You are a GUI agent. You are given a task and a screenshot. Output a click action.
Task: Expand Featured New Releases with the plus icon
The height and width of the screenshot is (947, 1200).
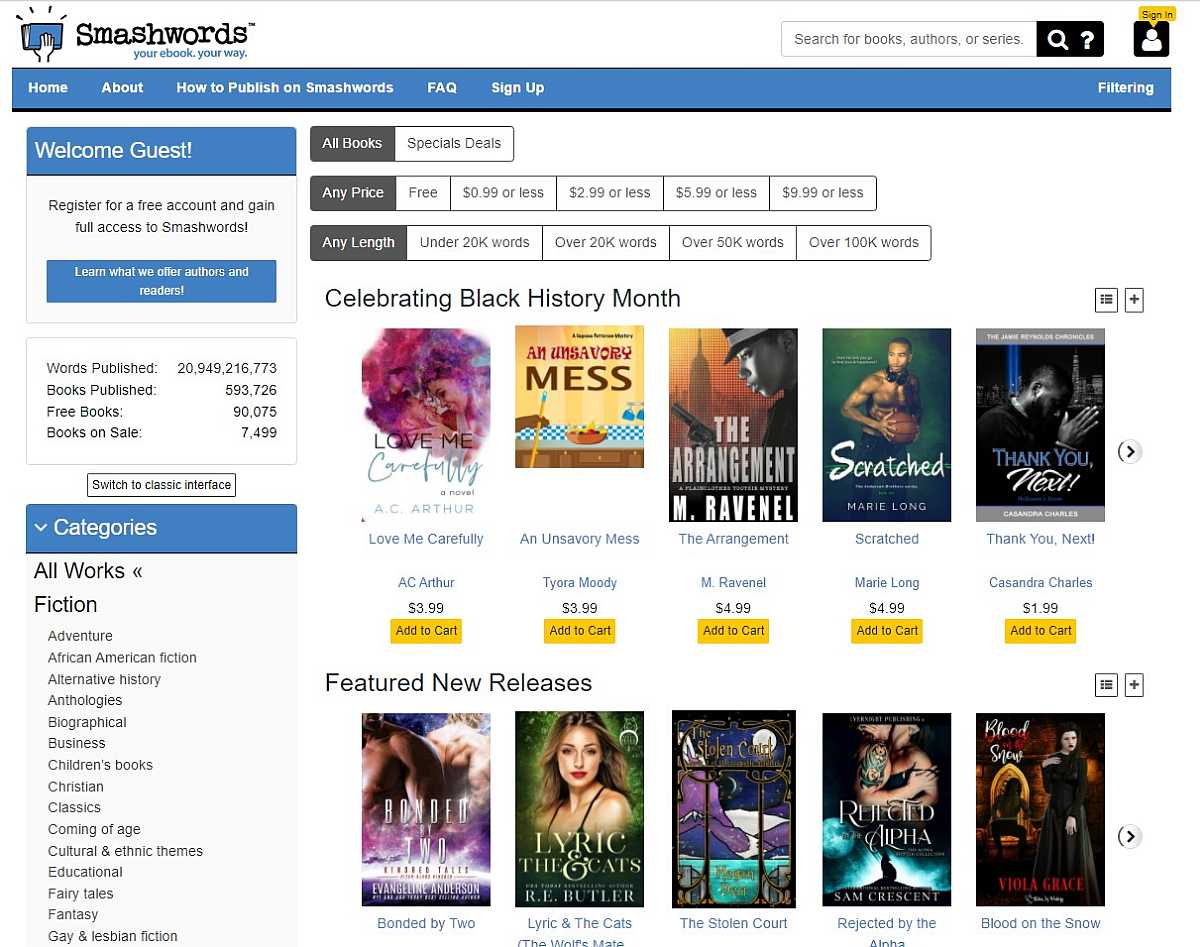pyautogui.click(x=1134, y=685)
